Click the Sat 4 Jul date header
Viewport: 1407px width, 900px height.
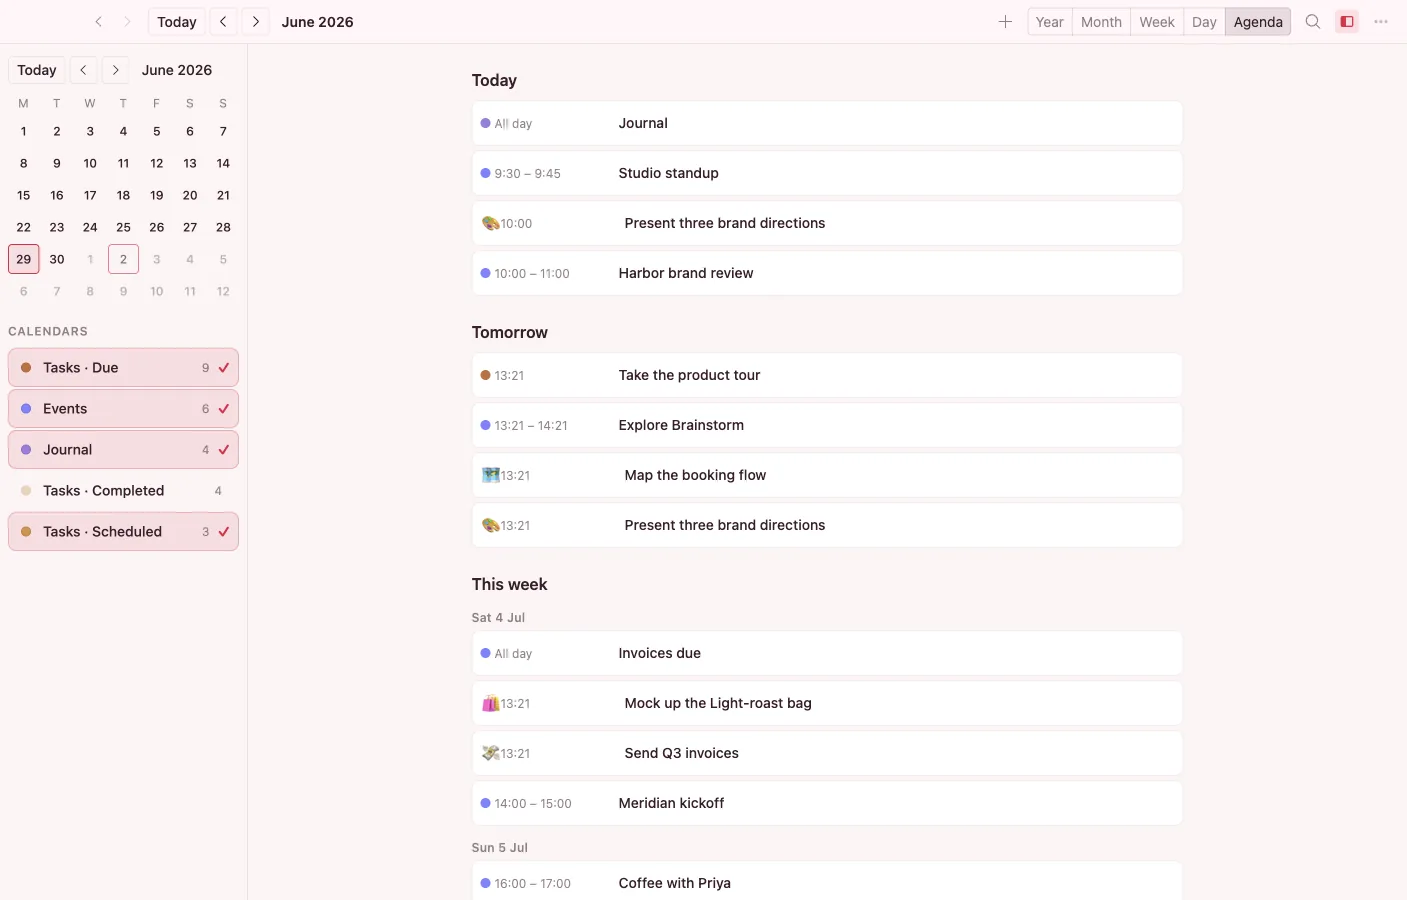pos(498,618)
